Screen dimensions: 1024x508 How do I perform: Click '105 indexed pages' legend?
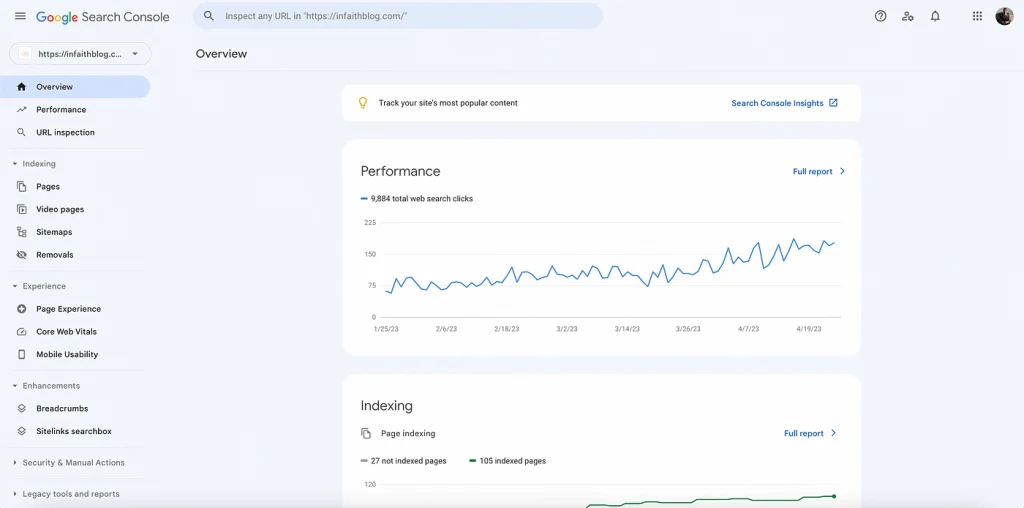tap(507, 461)
